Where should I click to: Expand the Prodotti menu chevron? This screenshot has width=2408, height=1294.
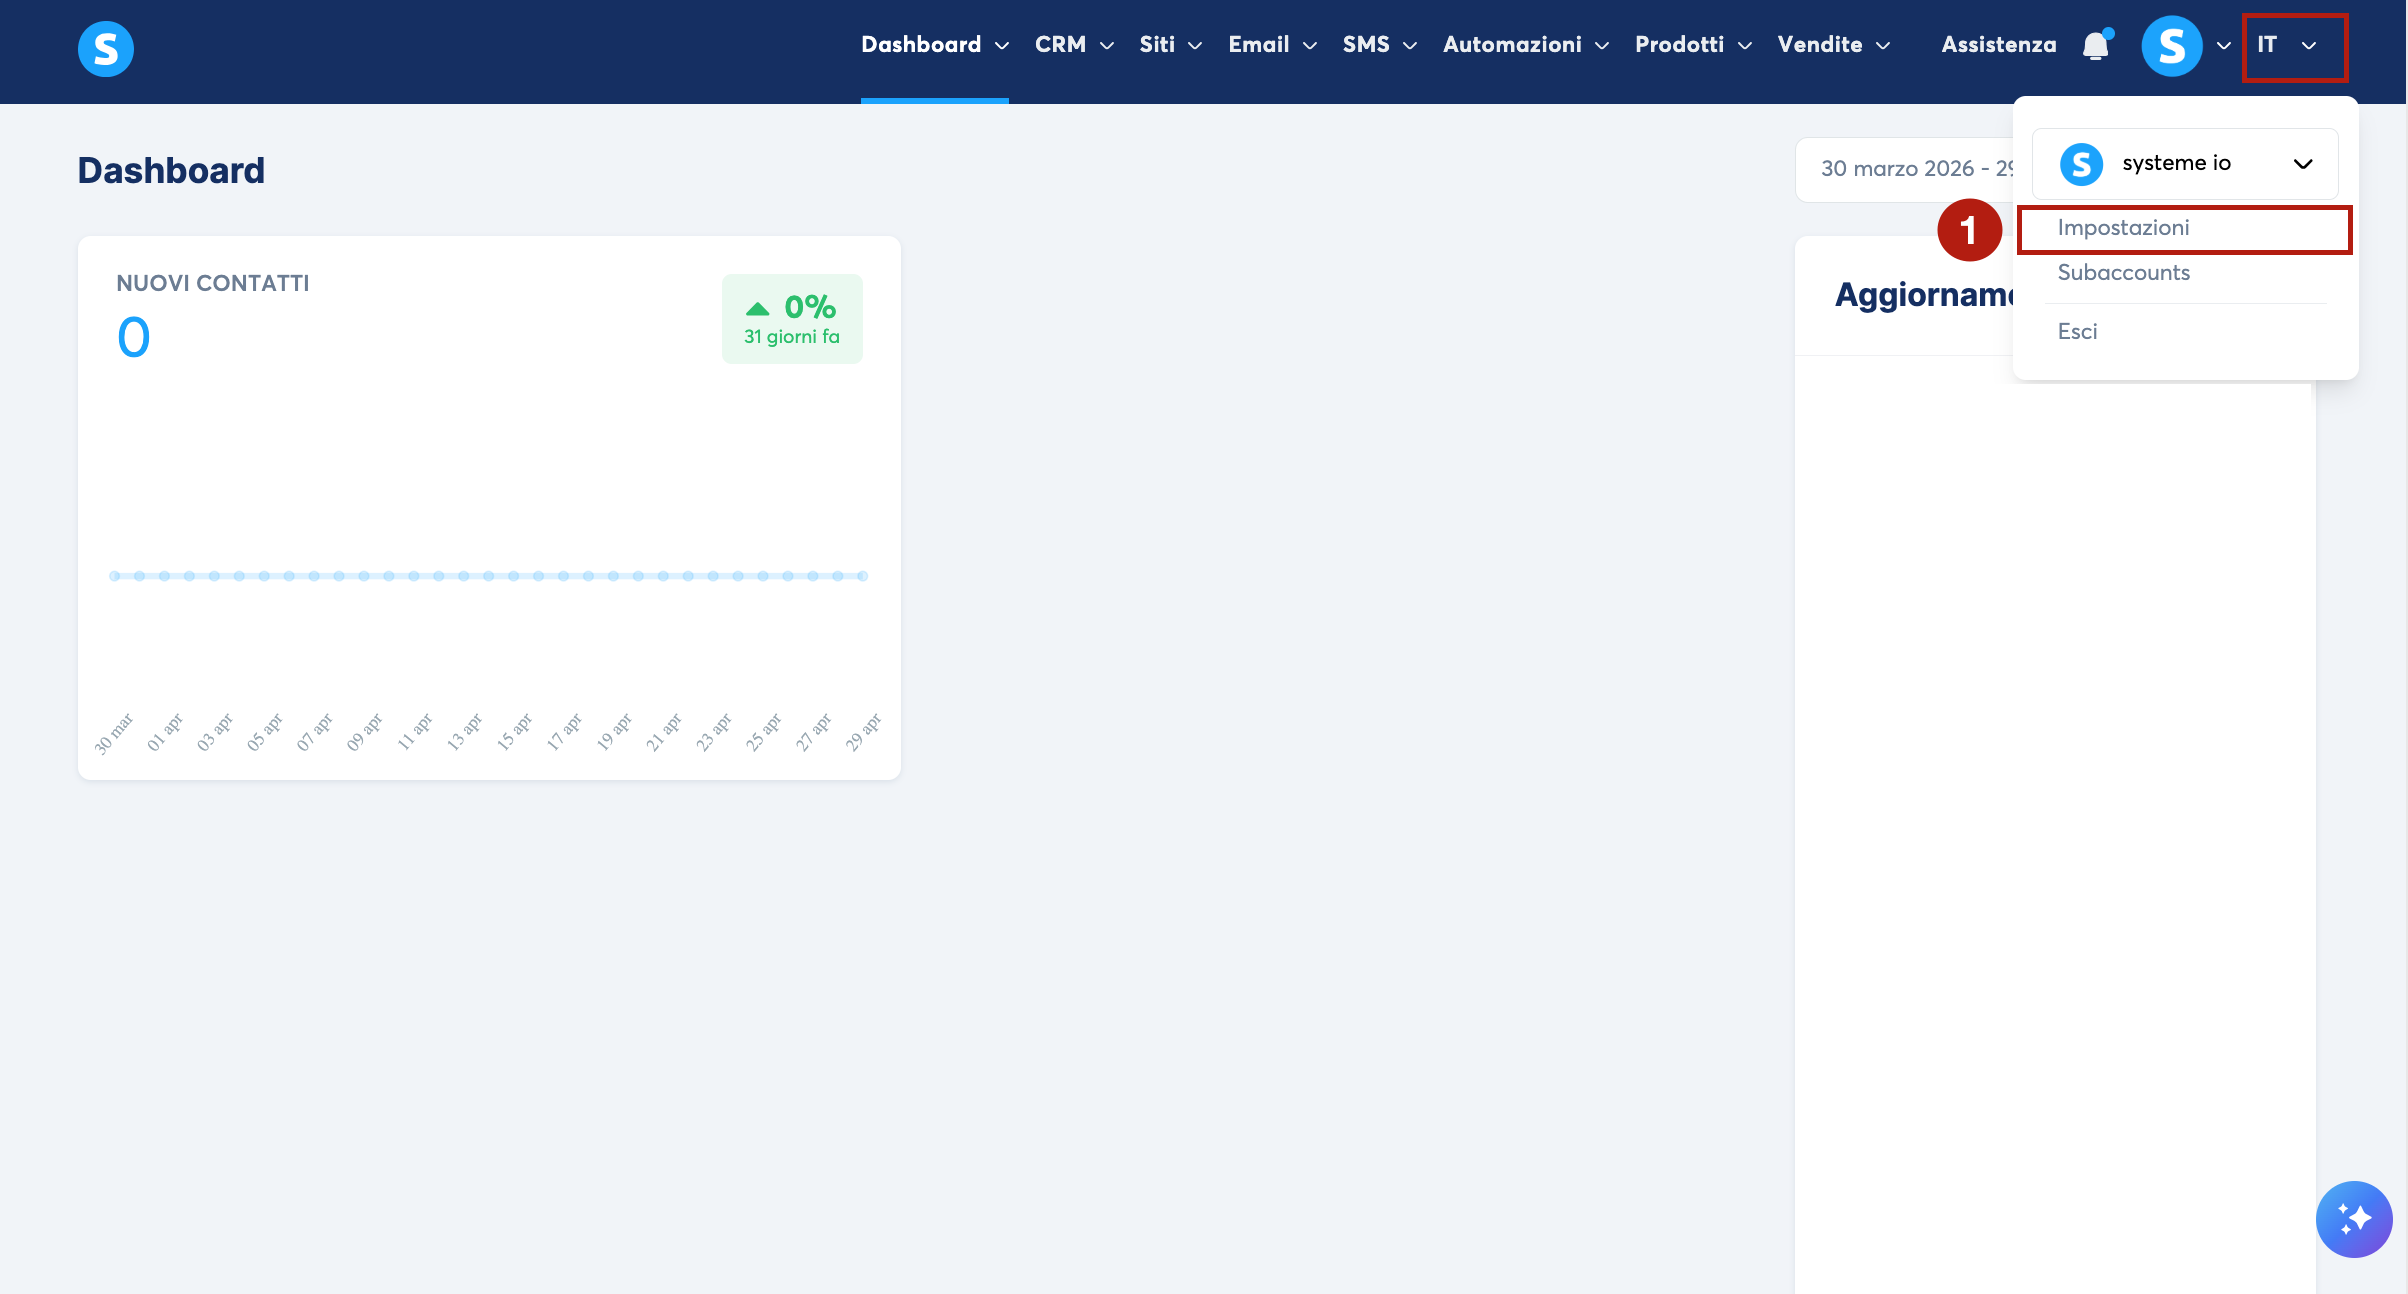(x=1745, y=46)
